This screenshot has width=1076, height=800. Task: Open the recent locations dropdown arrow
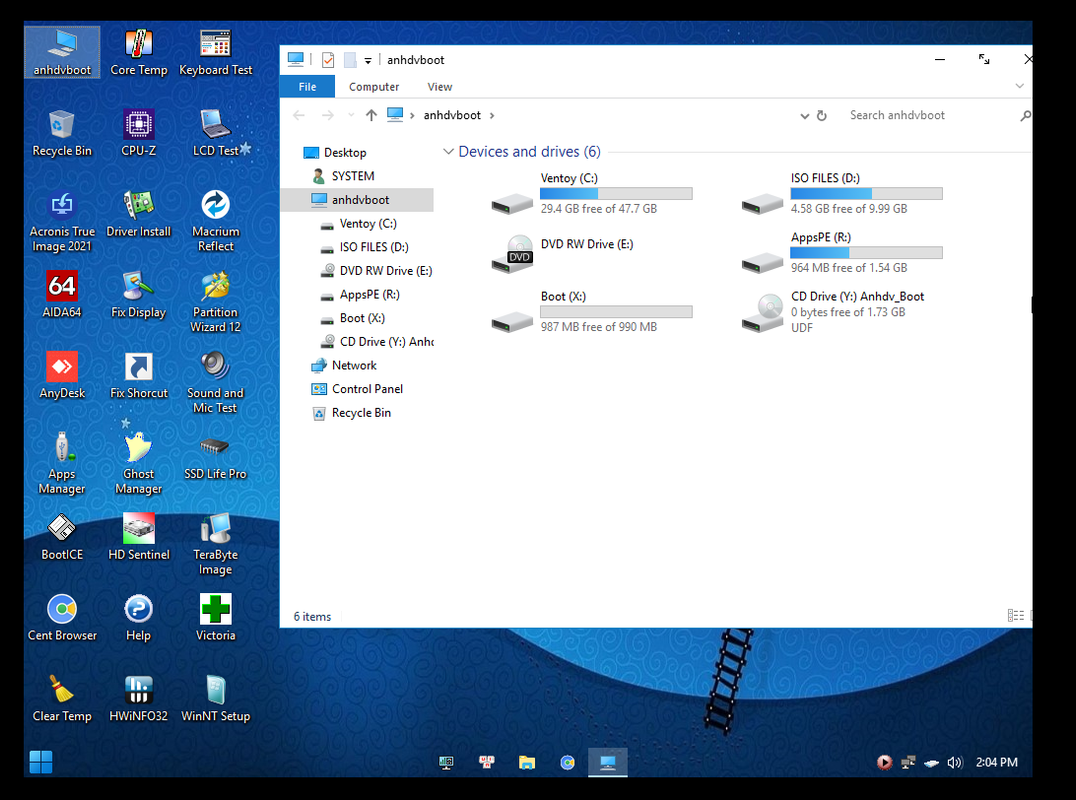coord(351,115)
